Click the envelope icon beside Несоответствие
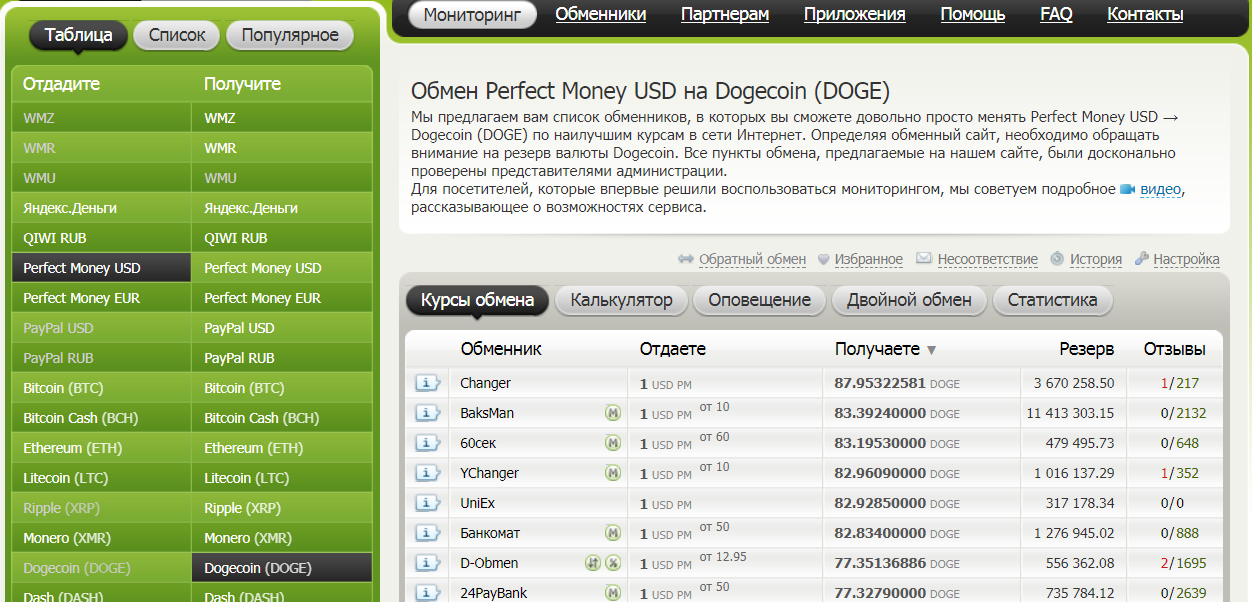The height and width of the screenshot is (602, 1252). point(924,259)
